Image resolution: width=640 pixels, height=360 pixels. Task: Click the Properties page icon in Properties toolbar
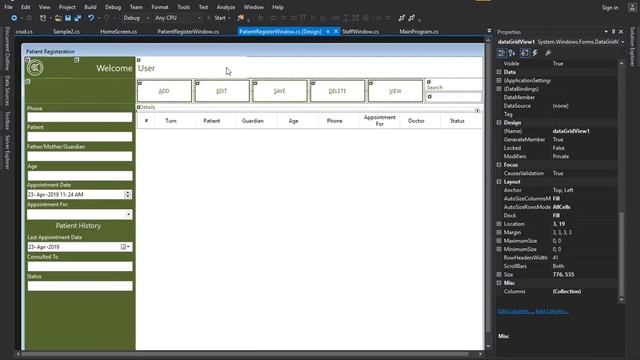pos(524,53)
